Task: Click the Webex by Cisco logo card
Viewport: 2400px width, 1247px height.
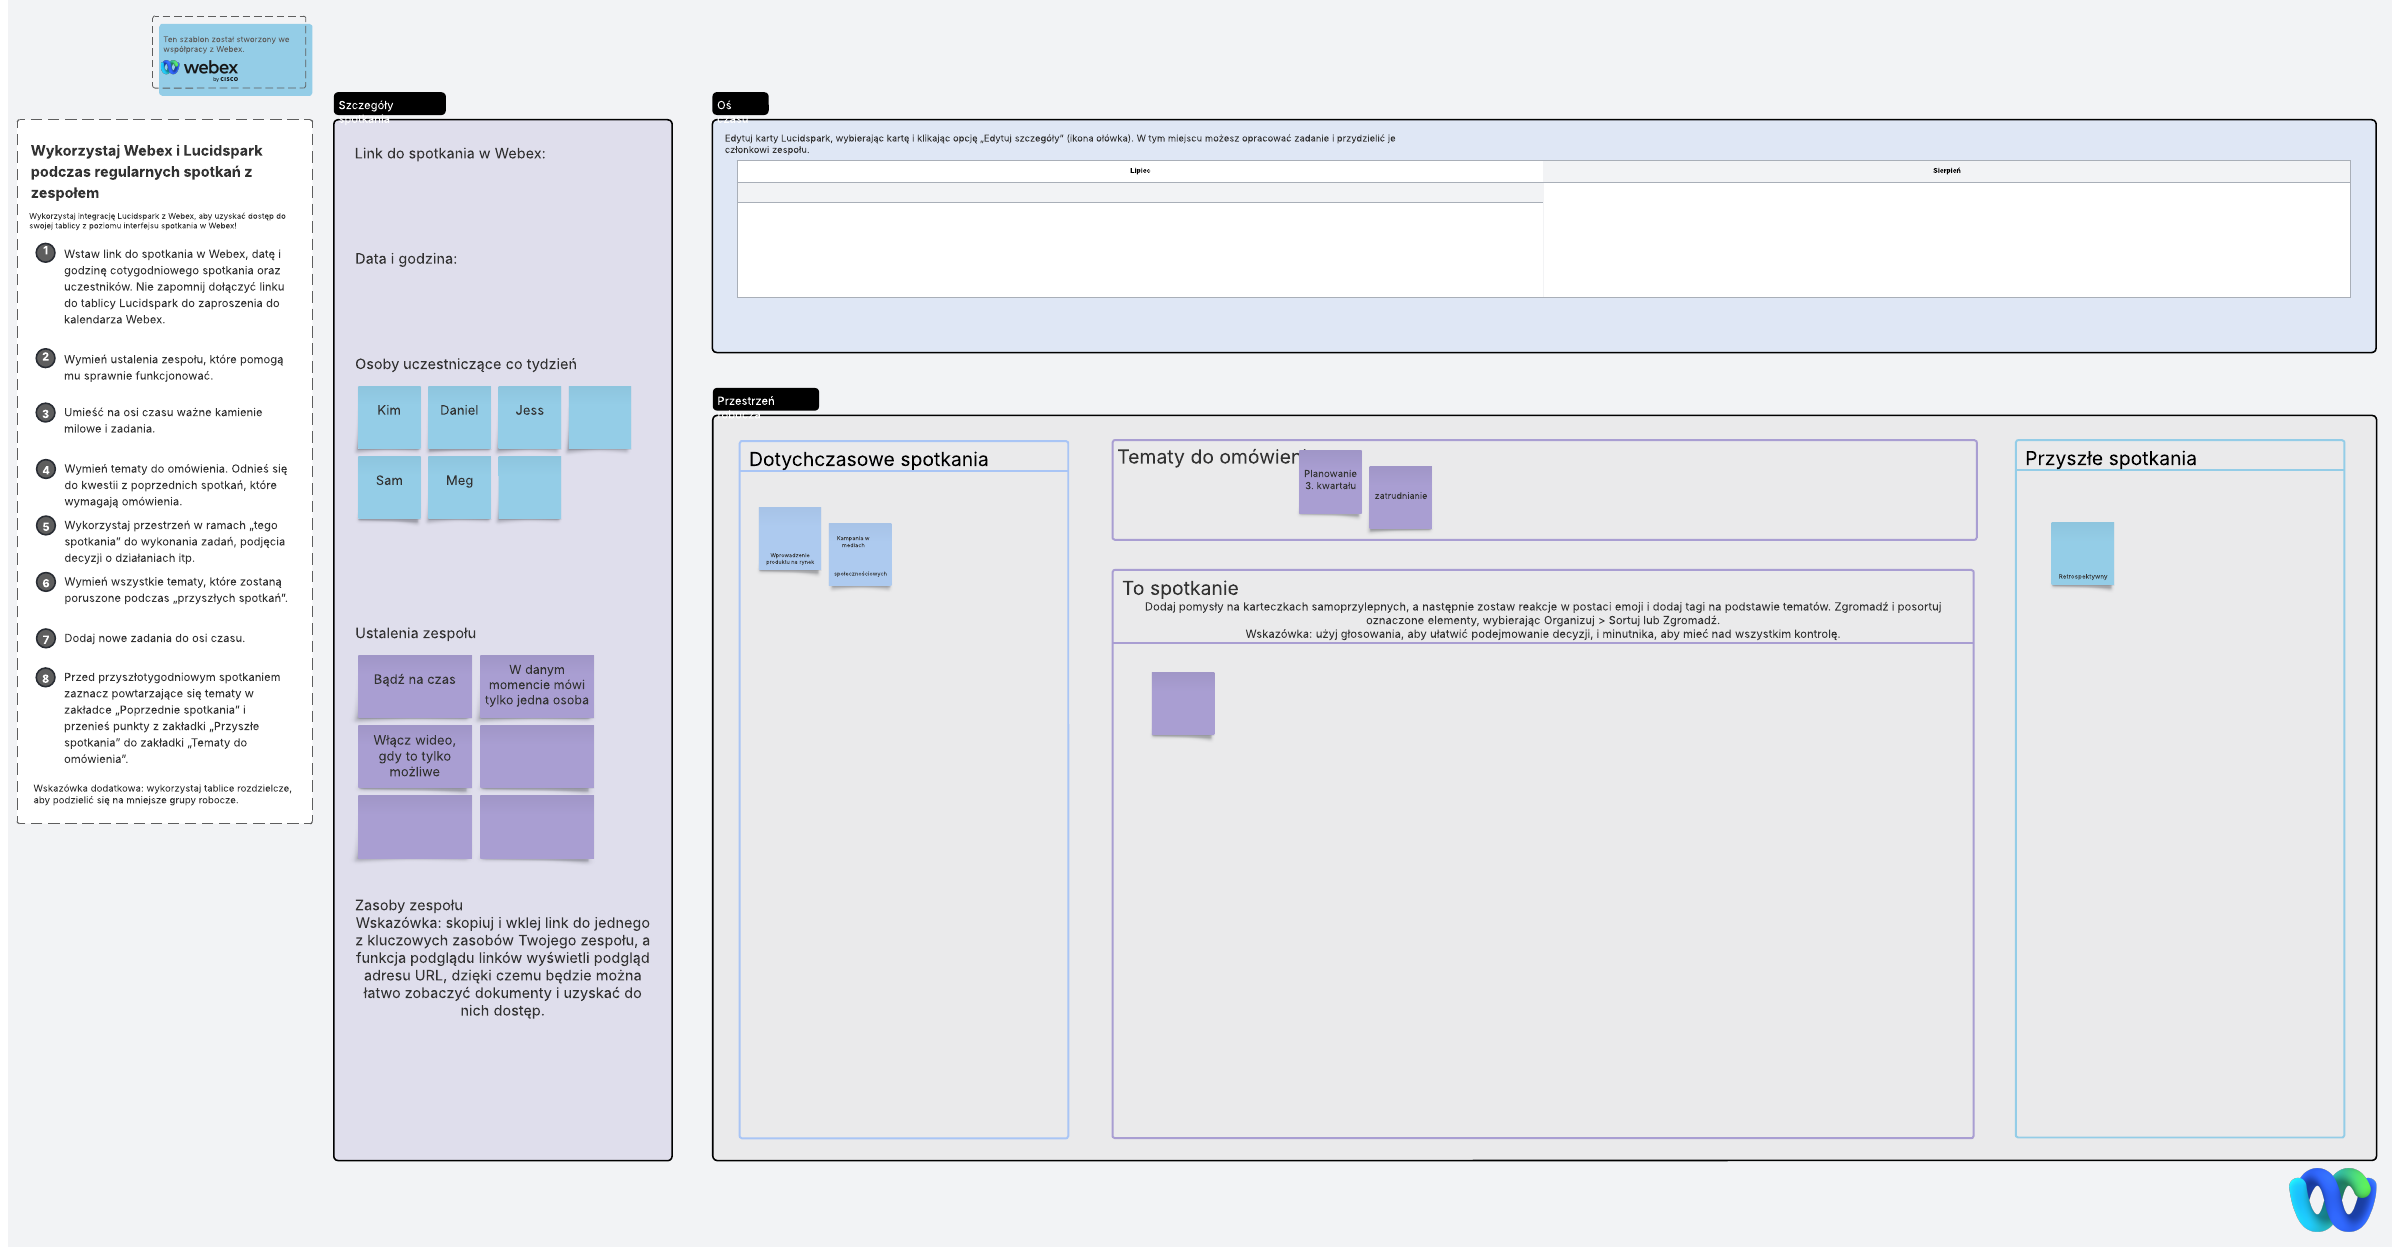Action: click(234, 59)
